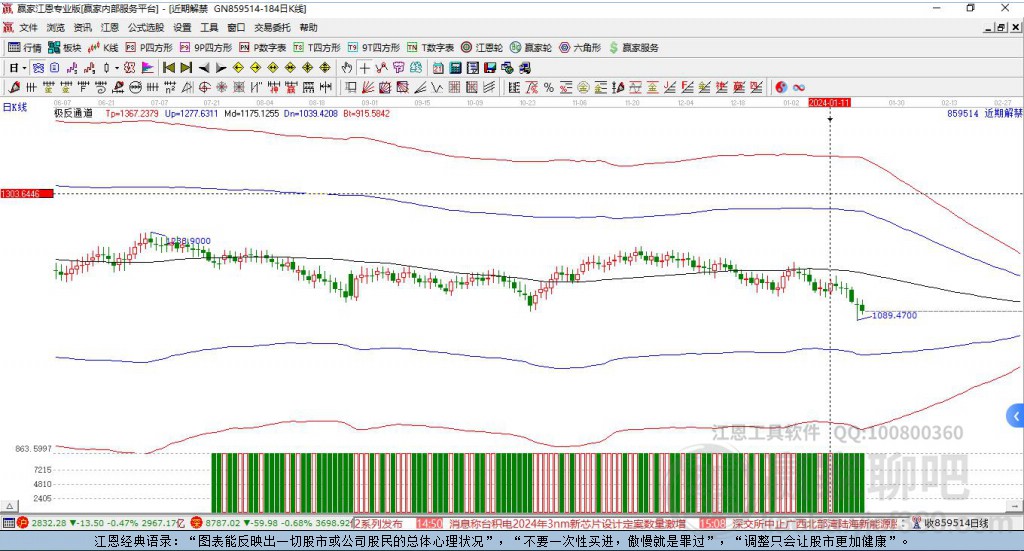Click the 台积电 news ticker headline
This screenshot has height=551, width=1024.
(x=566, y=523)
